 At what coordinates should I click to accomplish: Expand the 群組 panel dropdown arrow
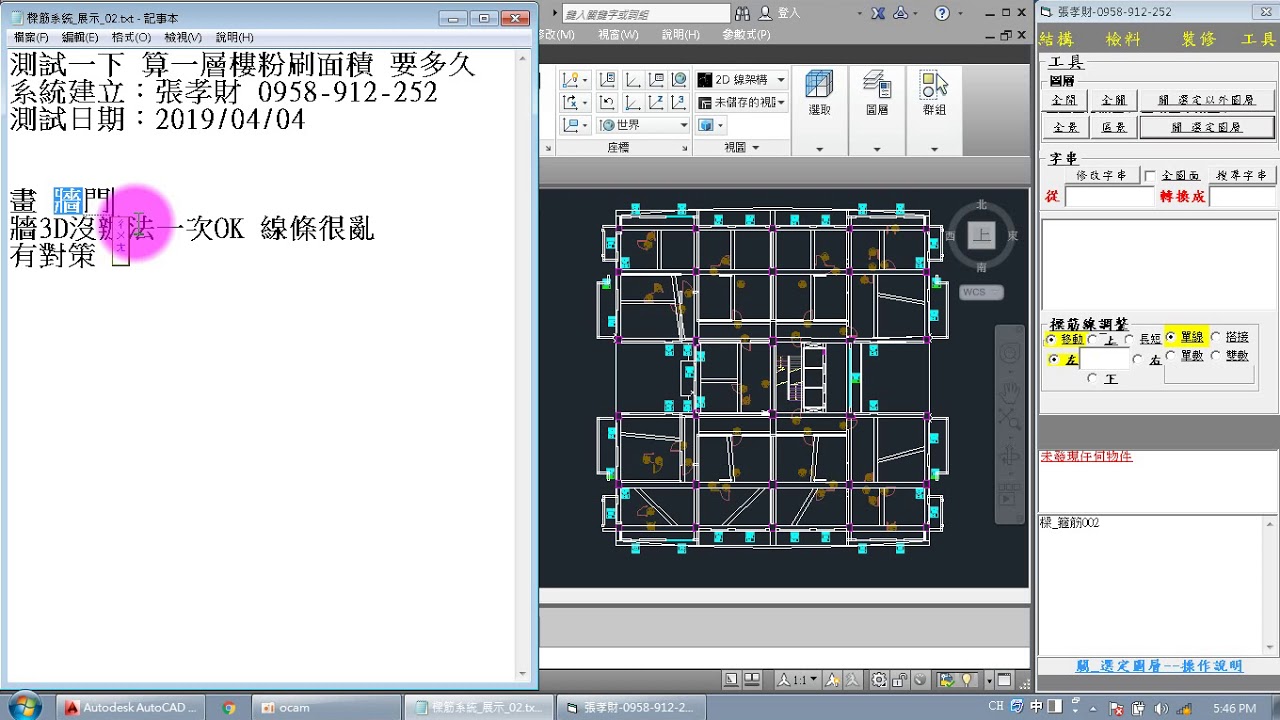click(934, 149)
